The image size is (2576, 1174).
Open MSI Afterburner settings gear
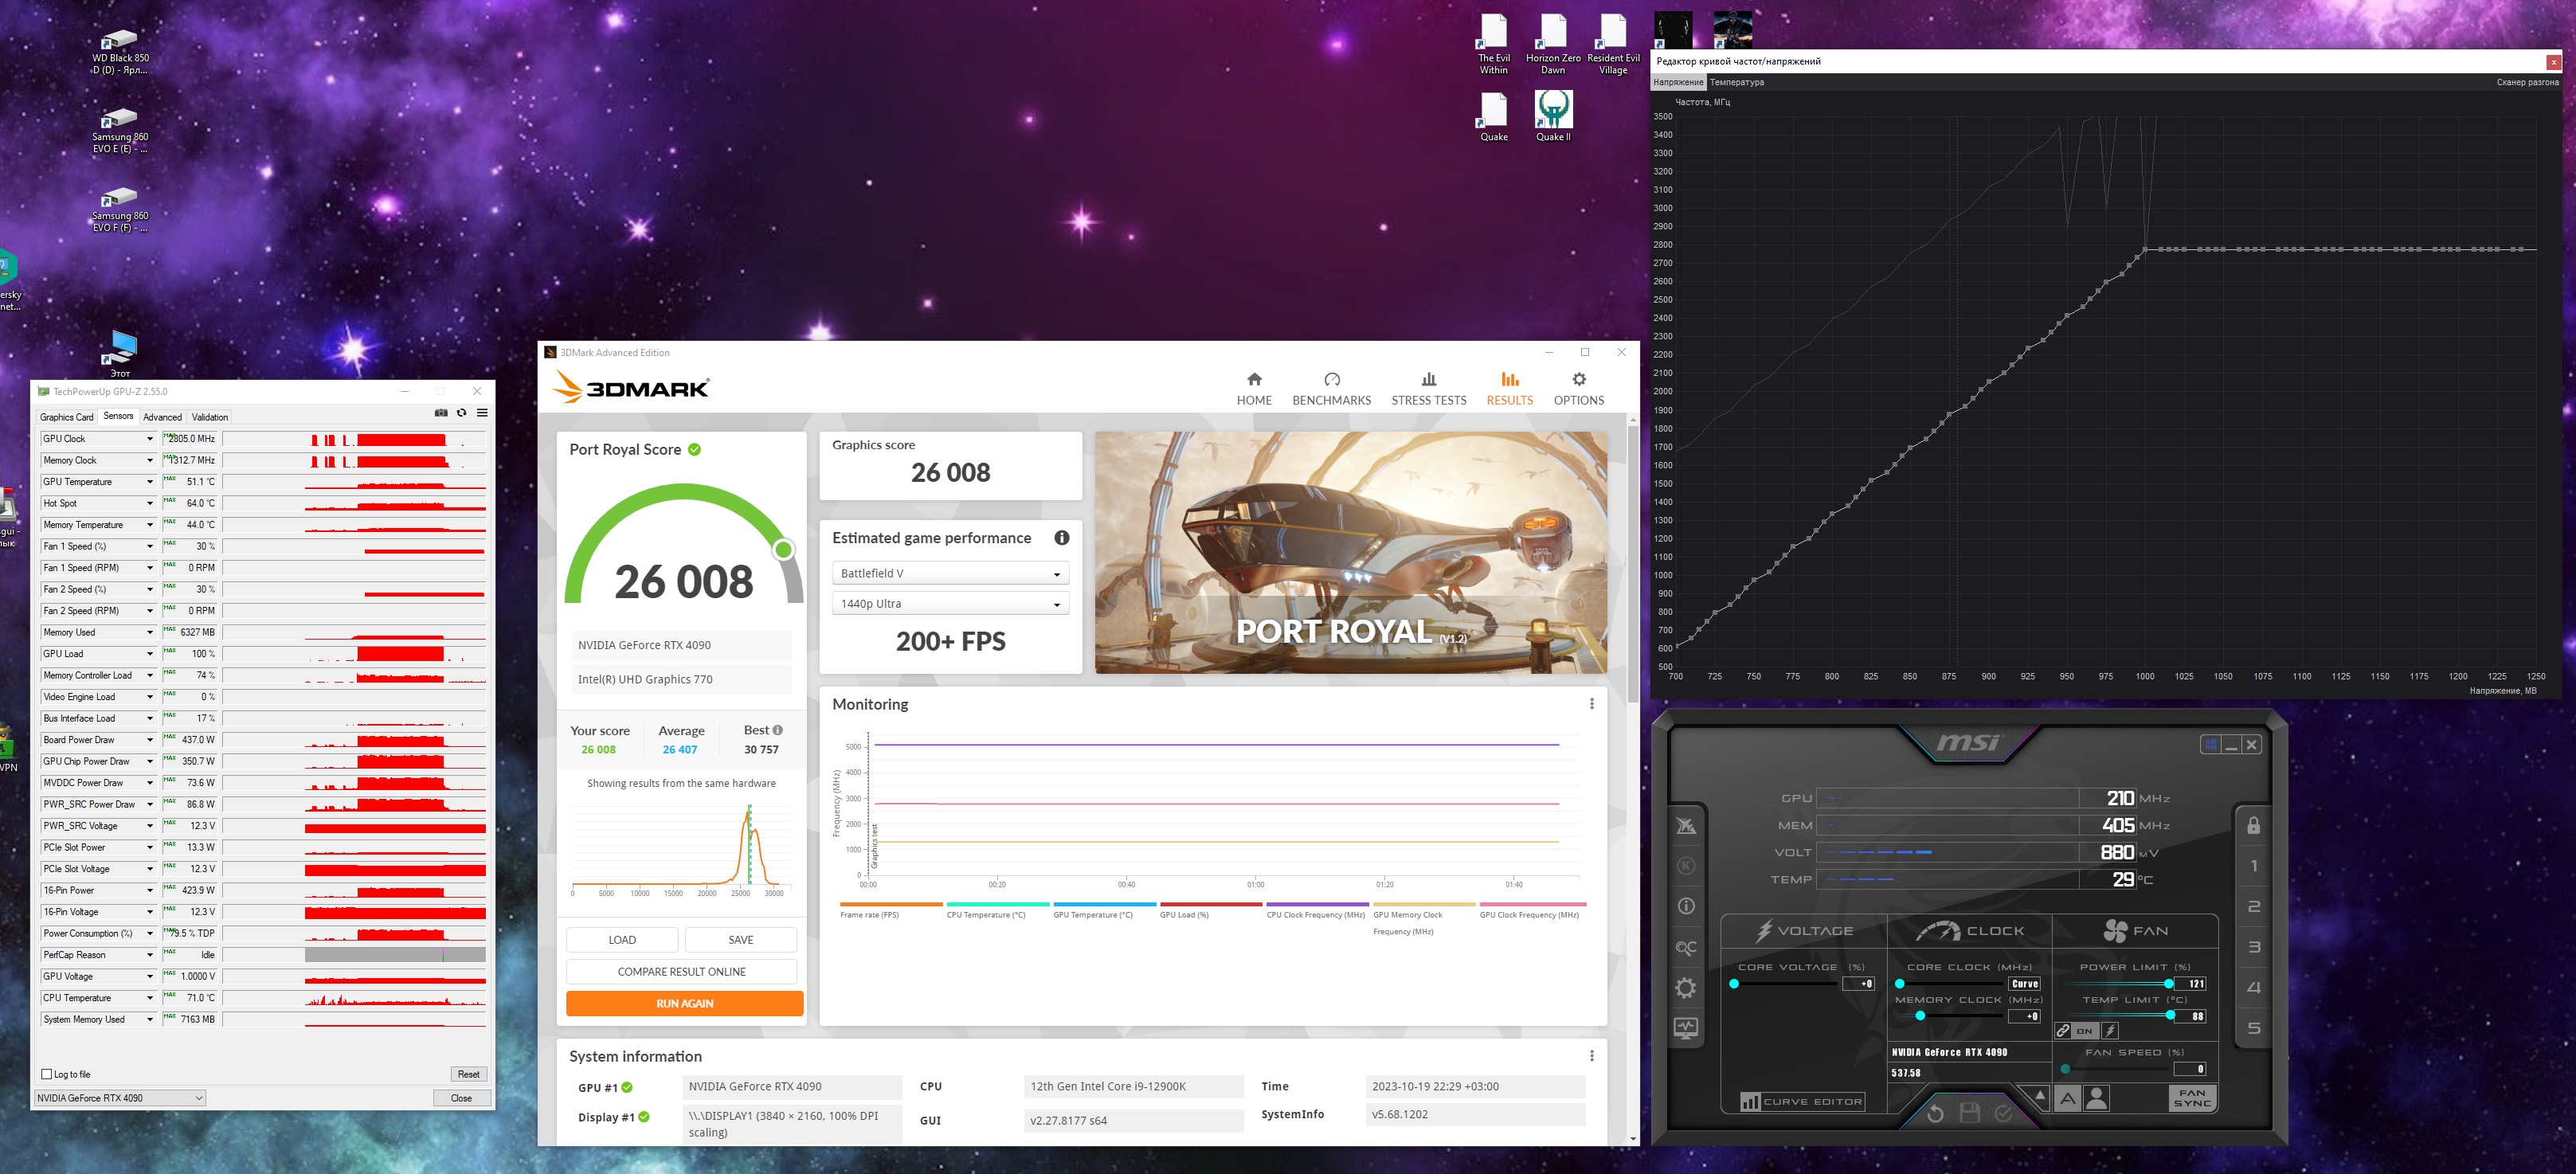[x=1686, y=988]
